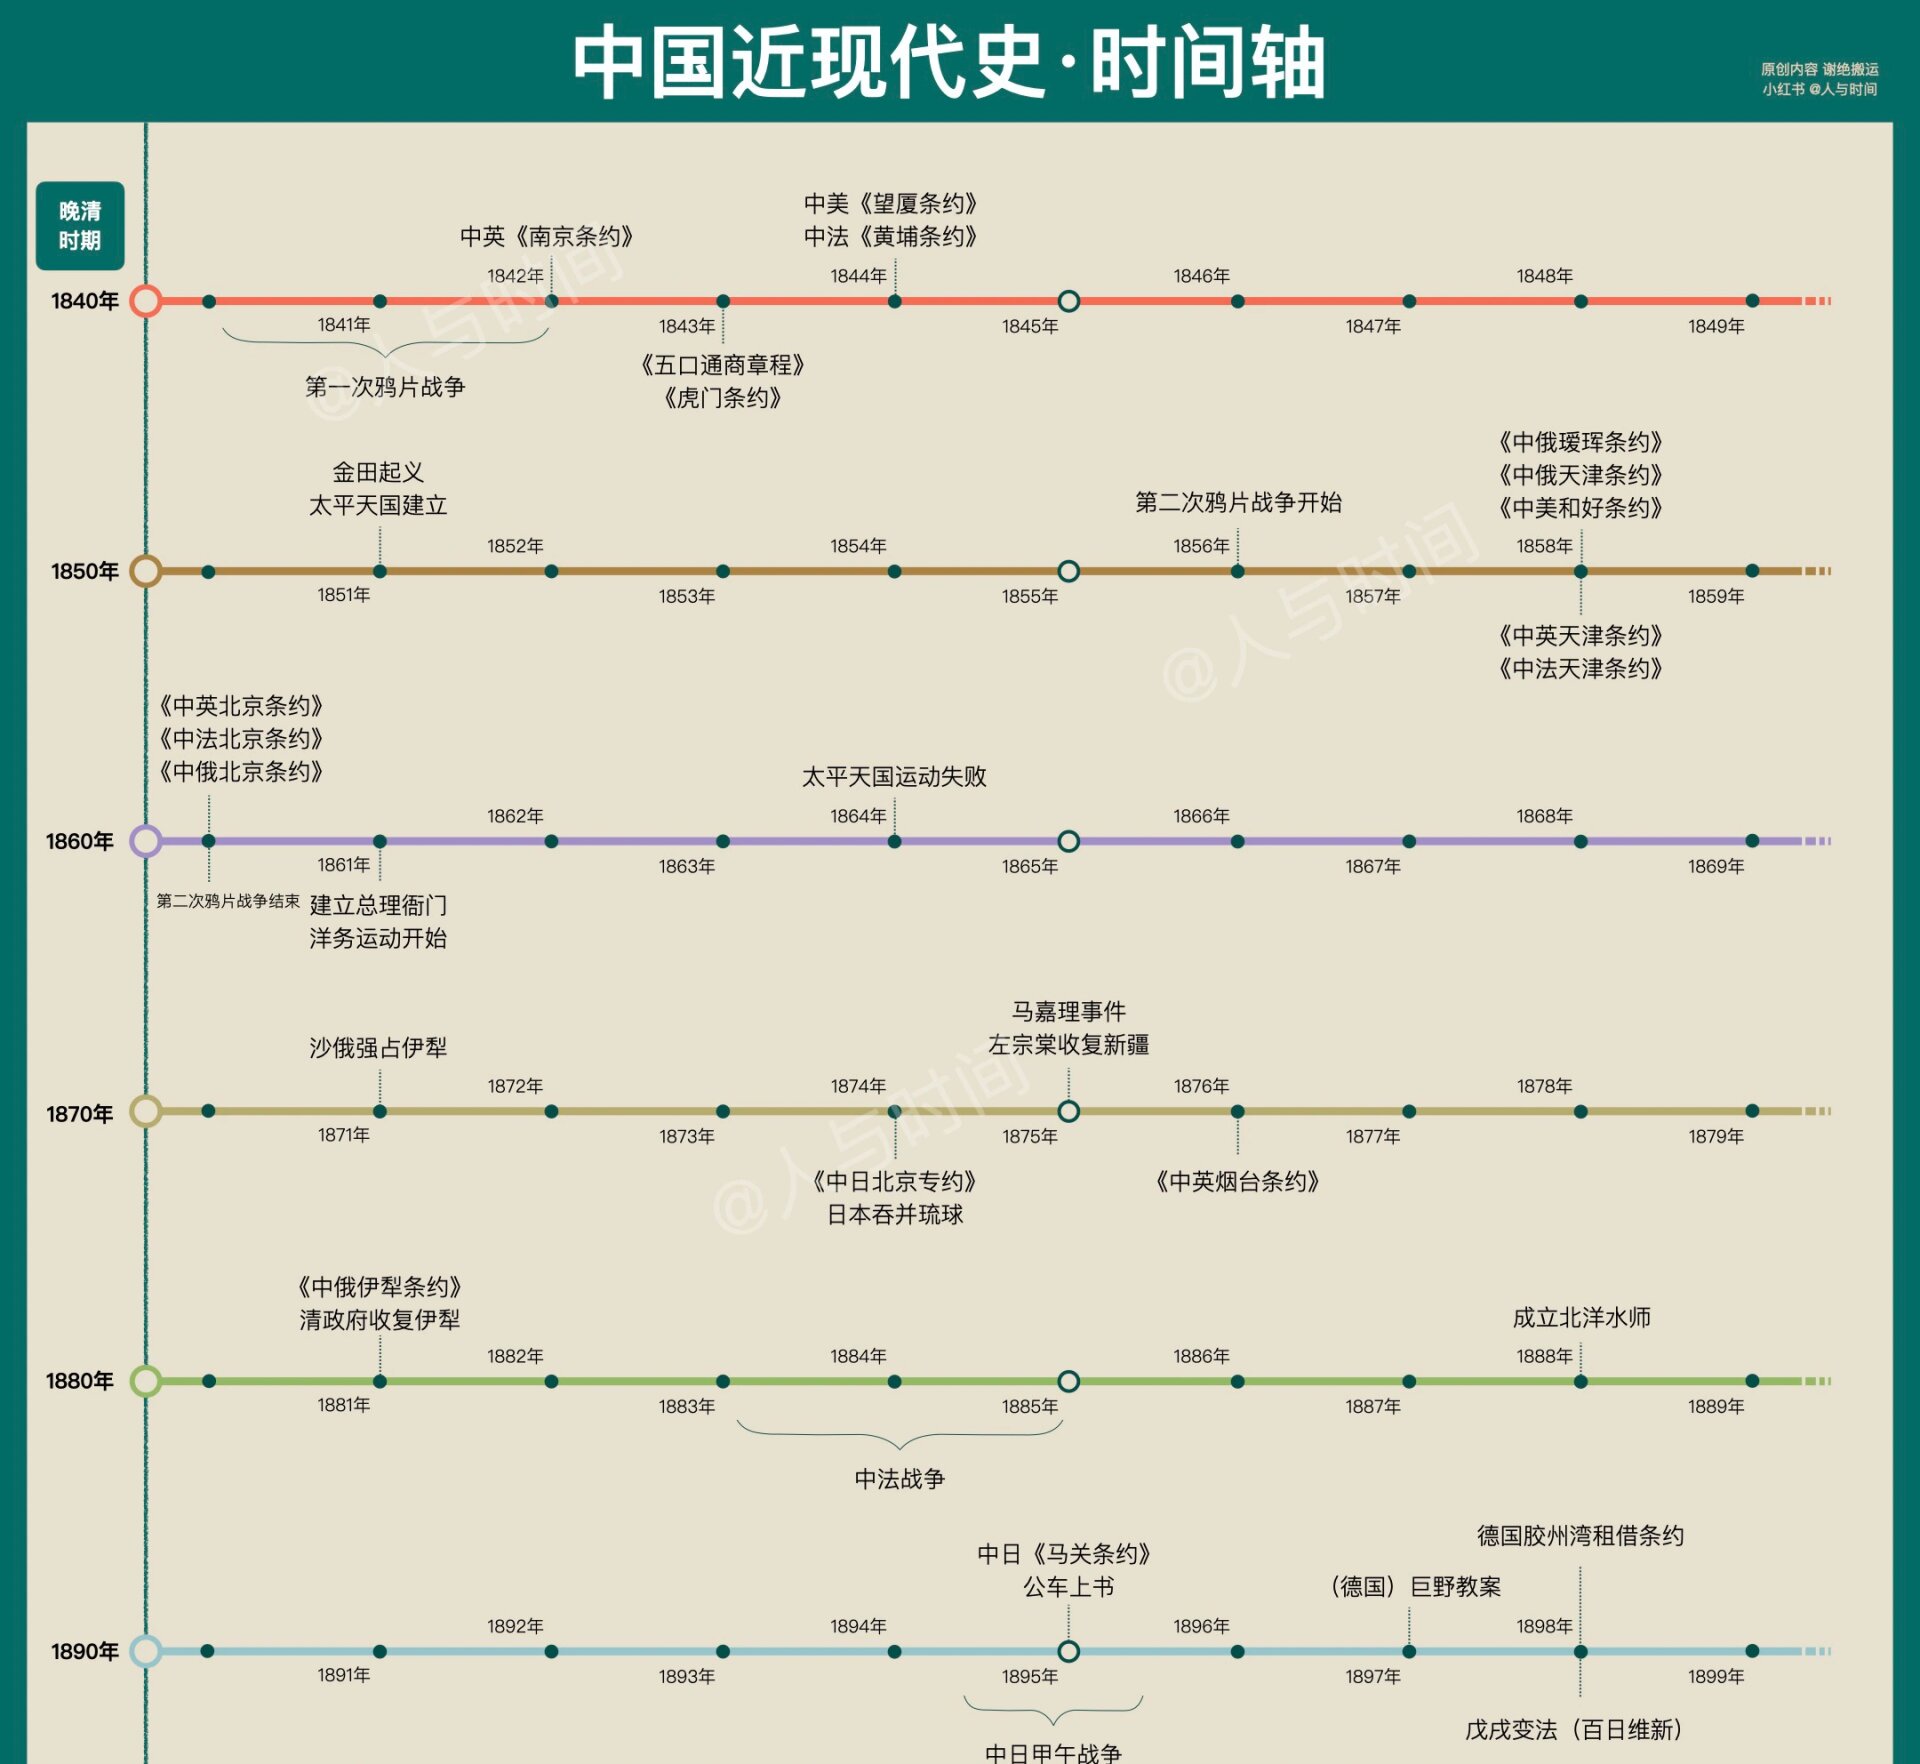The height and width of the screenshot is (1764, 1920).
Task: Select the 日本吞并琉球 label
Action: pos(895,1214)
